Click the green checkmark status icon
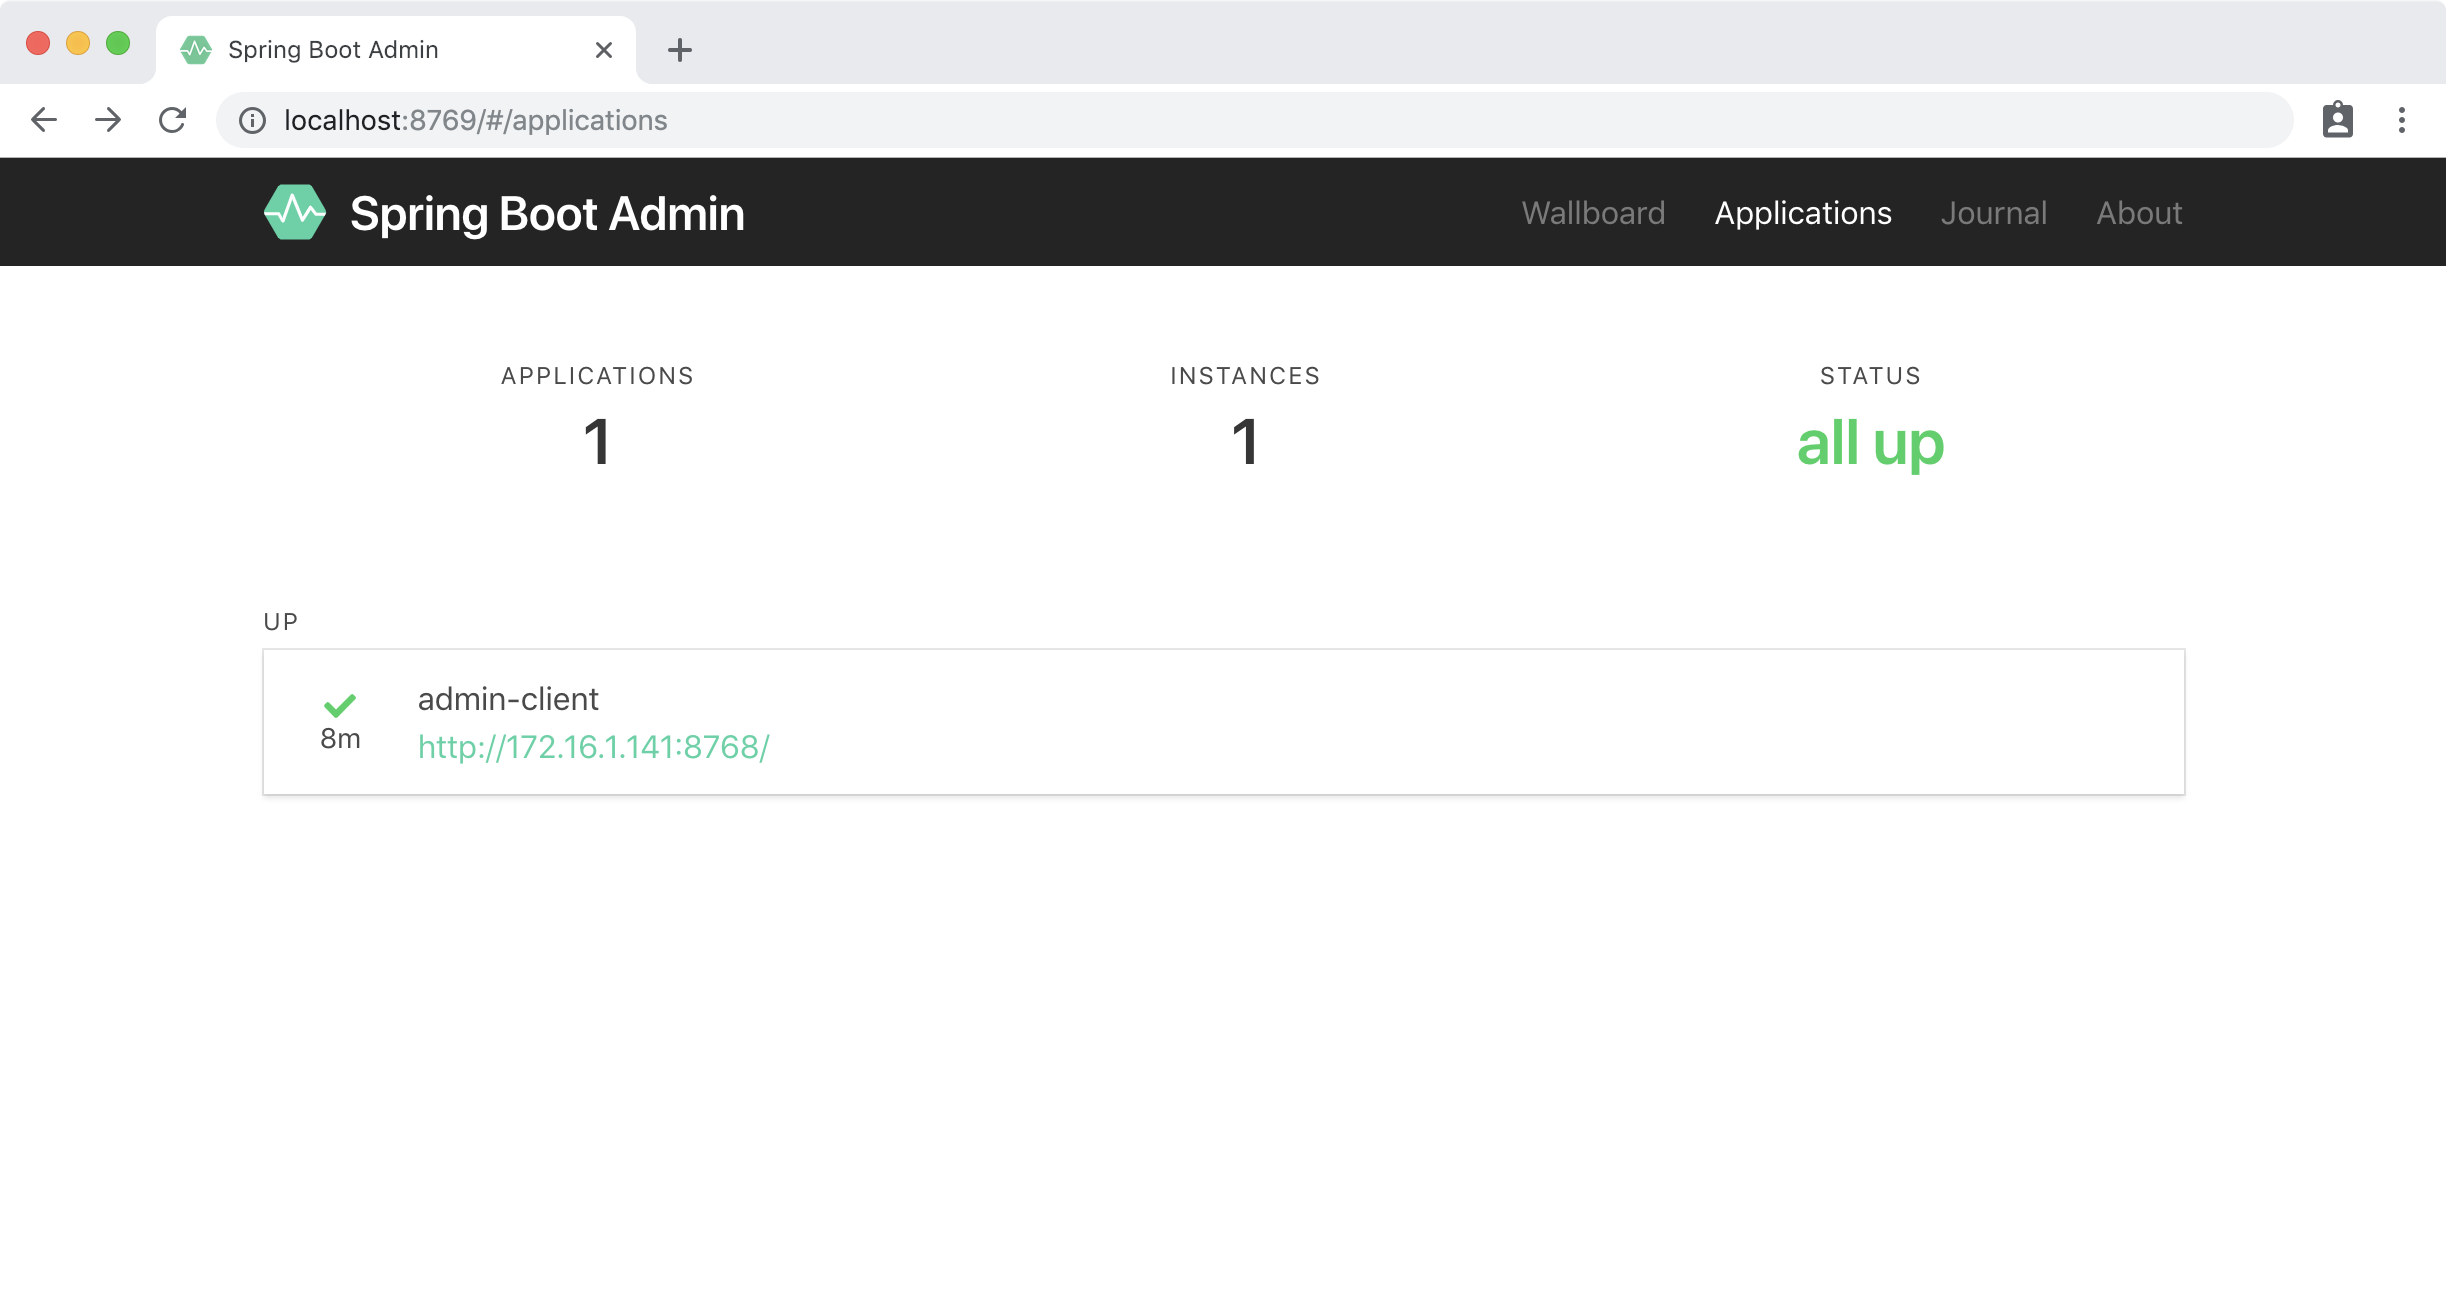 (x=340, y=705)
